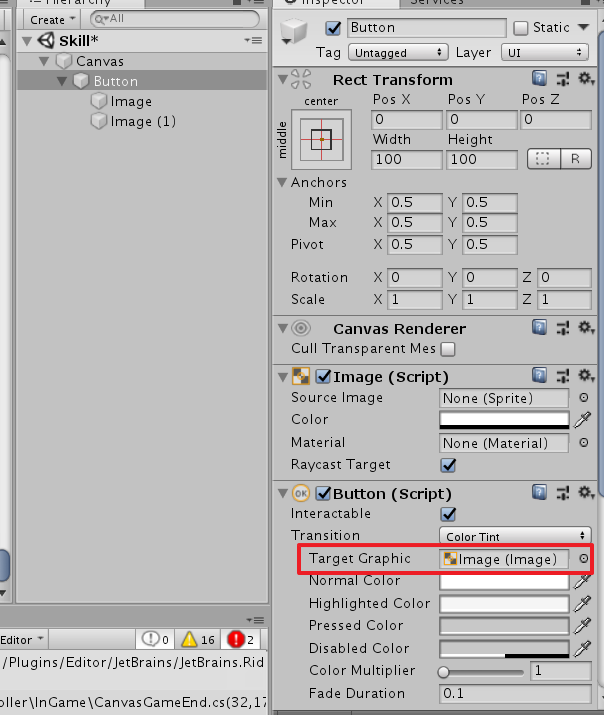
Task: Open the Layer dropdown showing UI
Action: click(544, 52)
